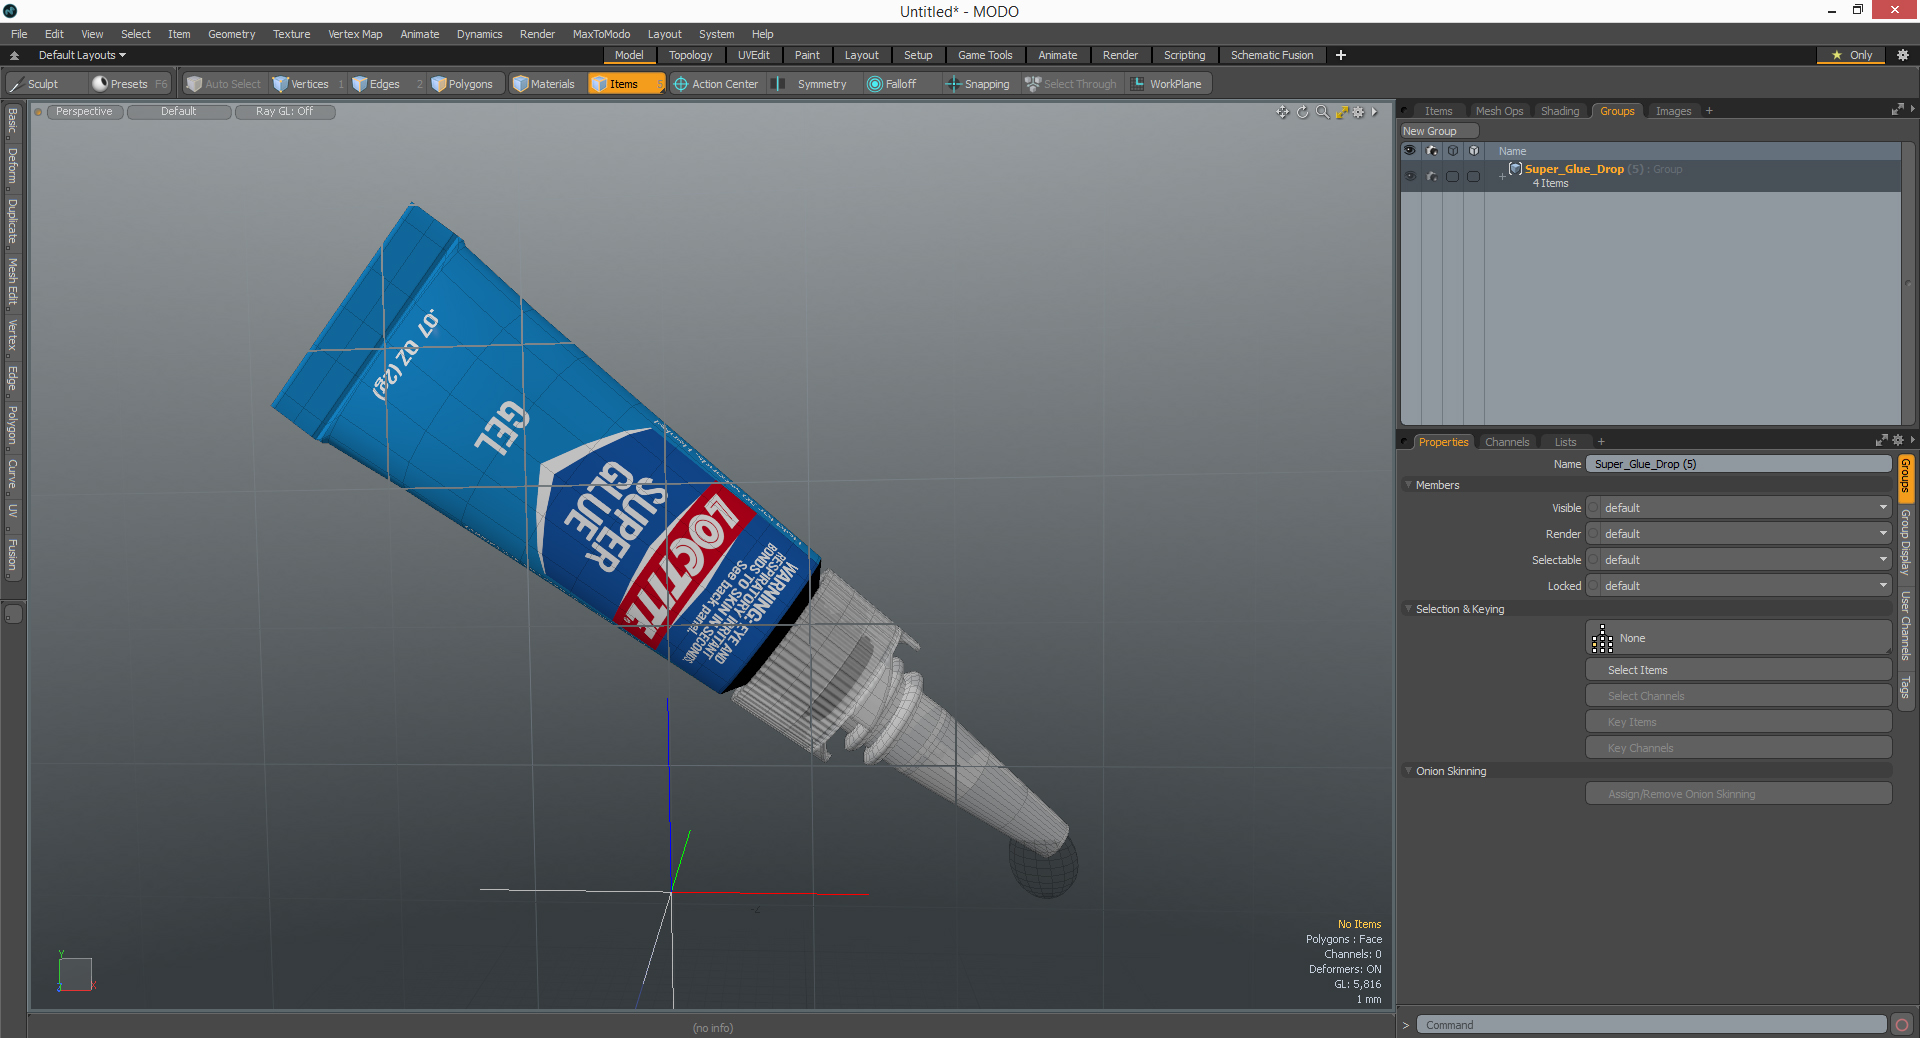The width and height of the screenshot is (1920, 1038).
Task: Add a tab to the Items panel group
Action: (1709, 111)
